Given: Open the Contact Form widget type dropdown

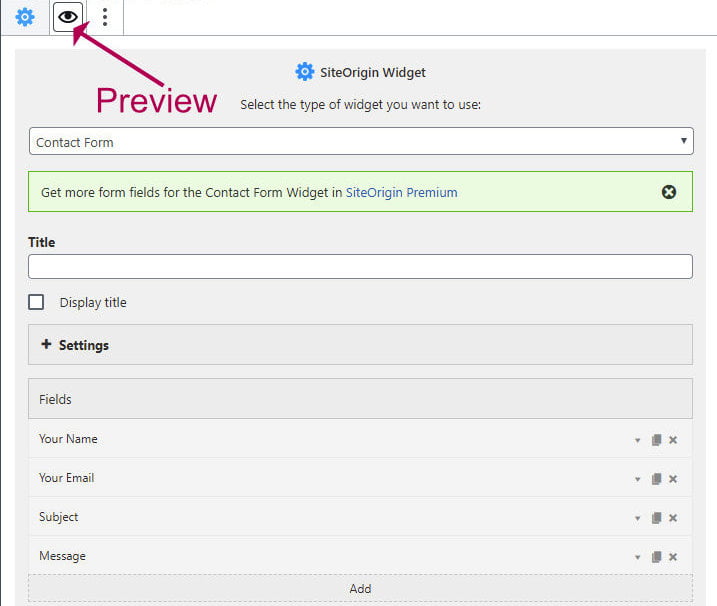Looking at the screenshot, I should tap(361, 141).
